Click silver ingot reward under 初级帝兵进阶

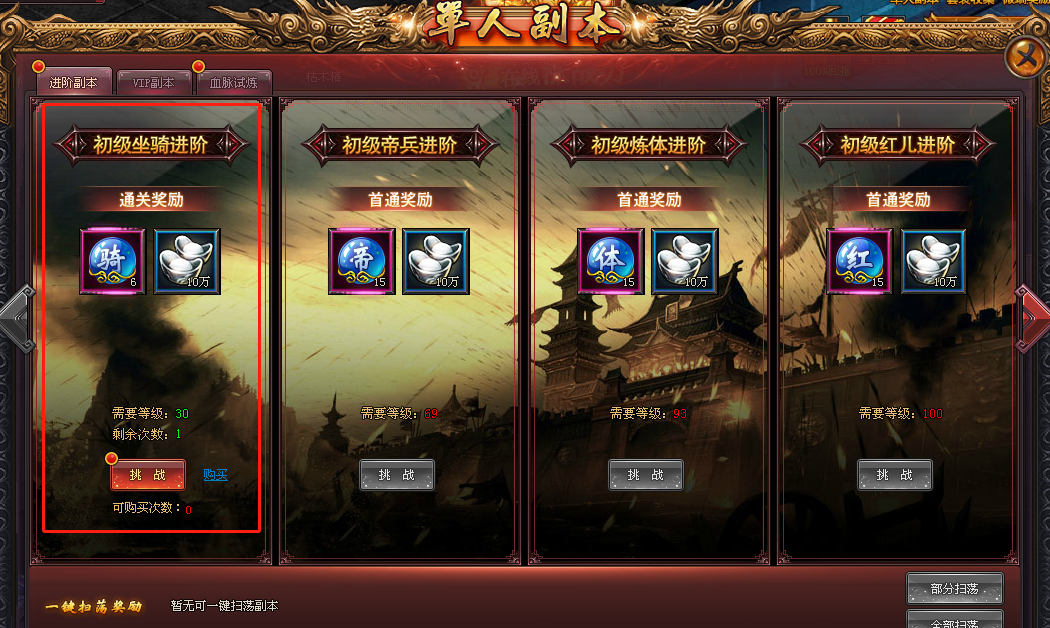436,261
